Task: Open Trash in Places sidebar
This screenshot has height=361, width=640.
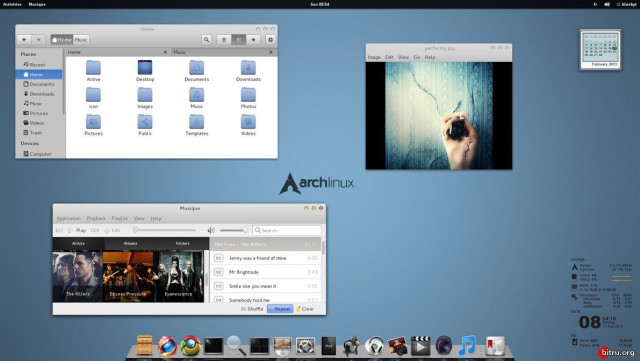Action: coord(39,133)
